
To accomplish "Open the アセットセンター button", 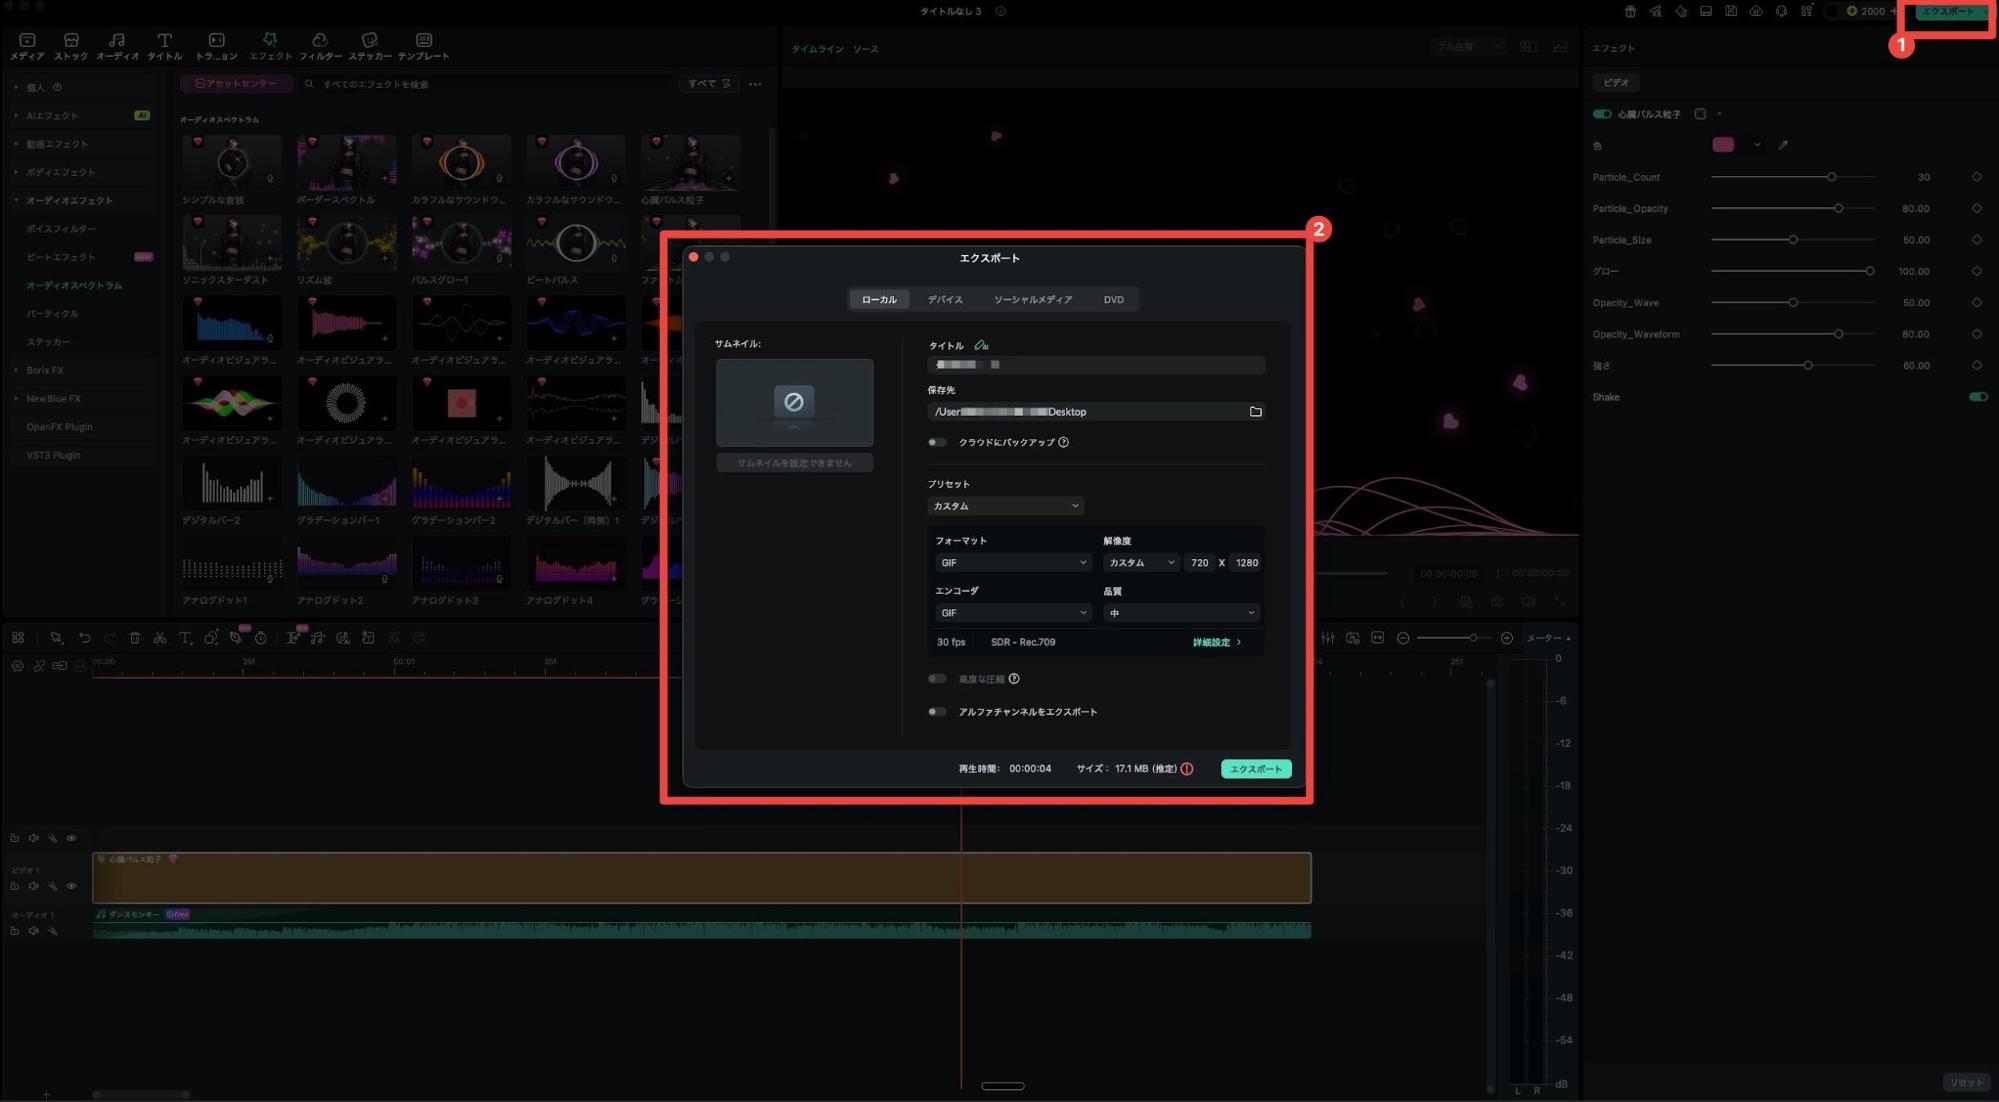I will (x=234, y=84).
